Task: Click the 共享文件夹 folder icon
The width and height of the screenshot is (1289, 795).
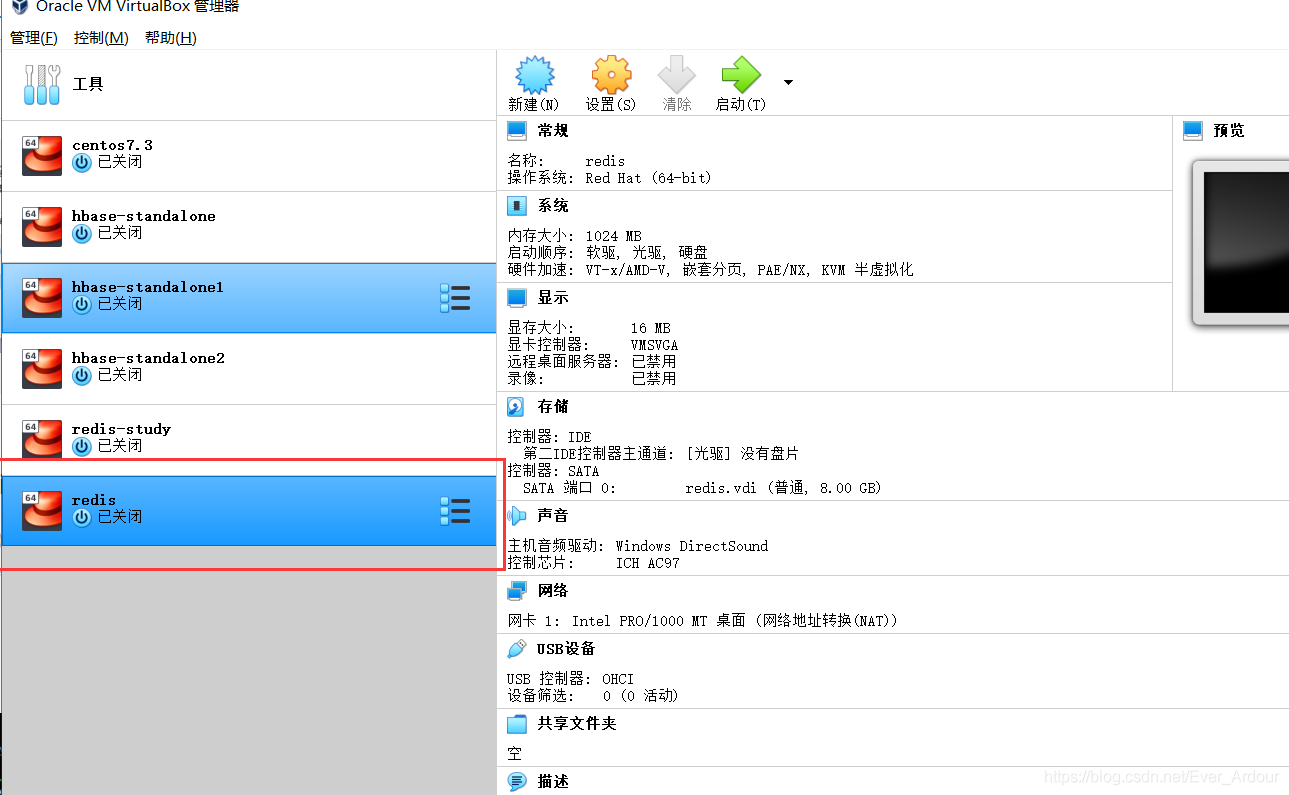Action: click(x=517, y=724)
